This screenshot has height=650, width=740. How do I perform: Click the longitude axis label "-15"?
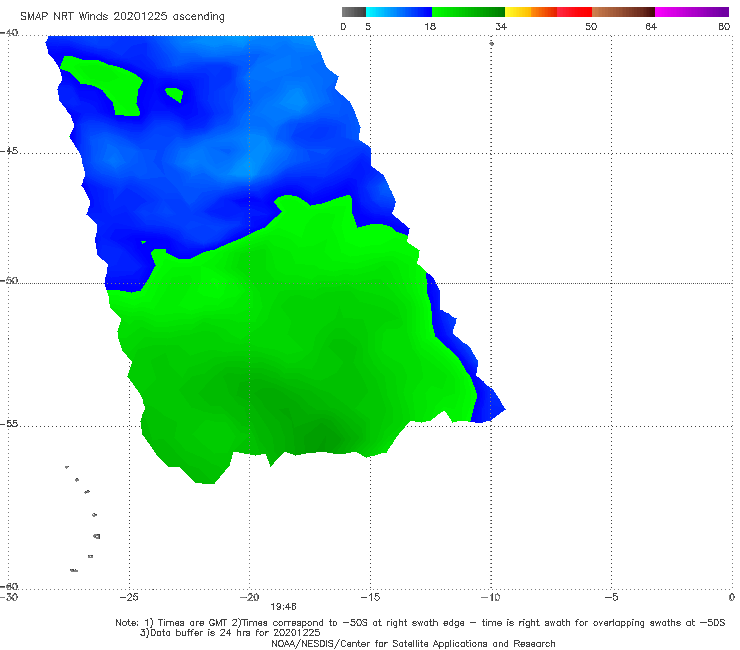coord(370,597)
